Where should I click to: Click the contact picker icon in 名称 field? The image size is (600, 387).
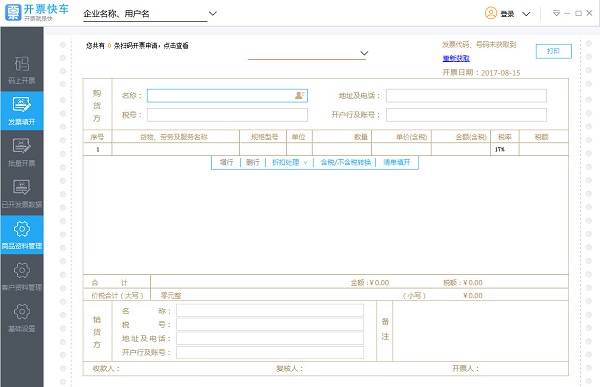299,95
